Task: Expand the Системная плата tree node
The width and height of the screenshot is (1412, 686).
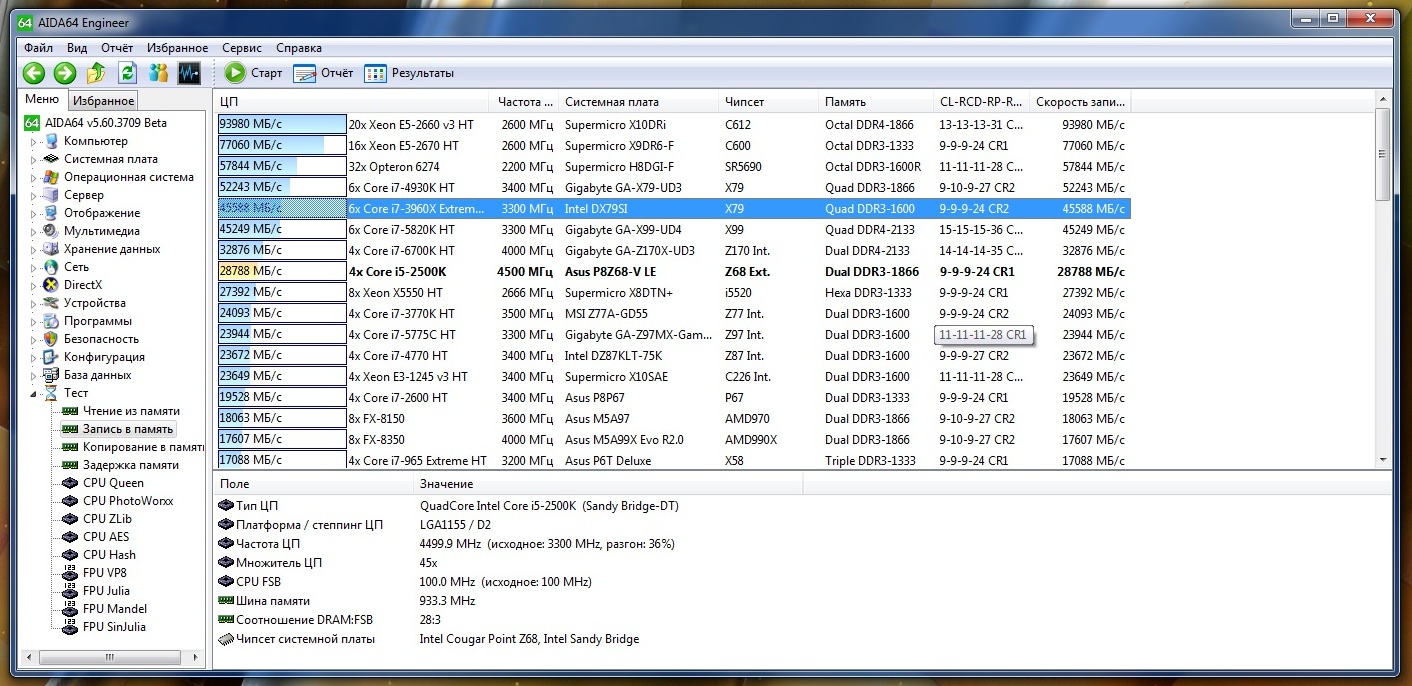Action: 33,159
